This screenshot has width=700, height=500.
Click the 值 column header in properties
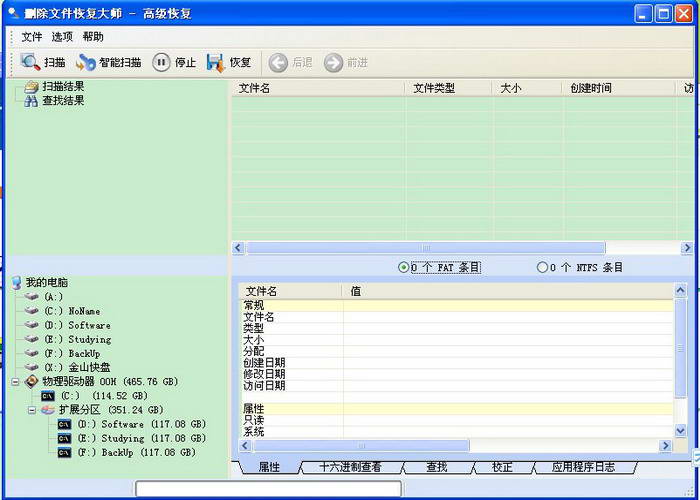[508, 292]
